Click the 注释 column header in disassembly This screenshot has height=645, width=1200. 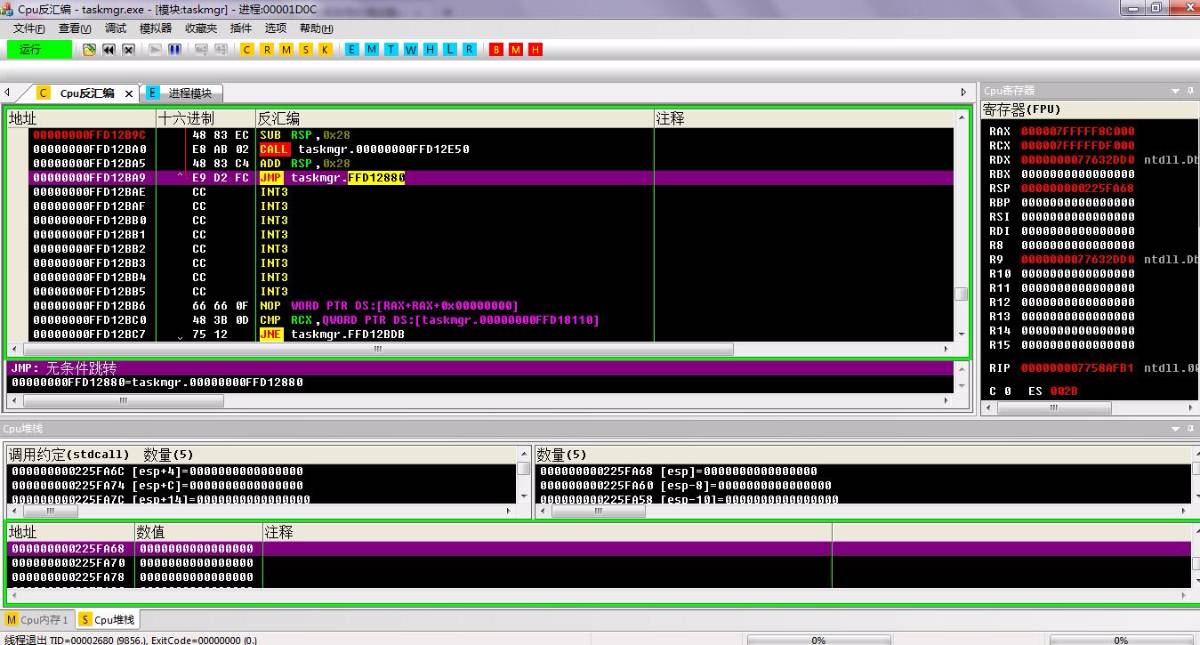click(x=803, y=118)
